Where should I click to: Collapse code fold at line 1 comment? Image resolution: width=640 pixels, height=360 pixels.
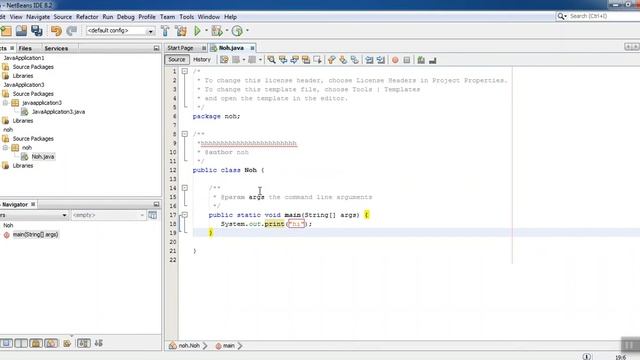pos(184,71)
